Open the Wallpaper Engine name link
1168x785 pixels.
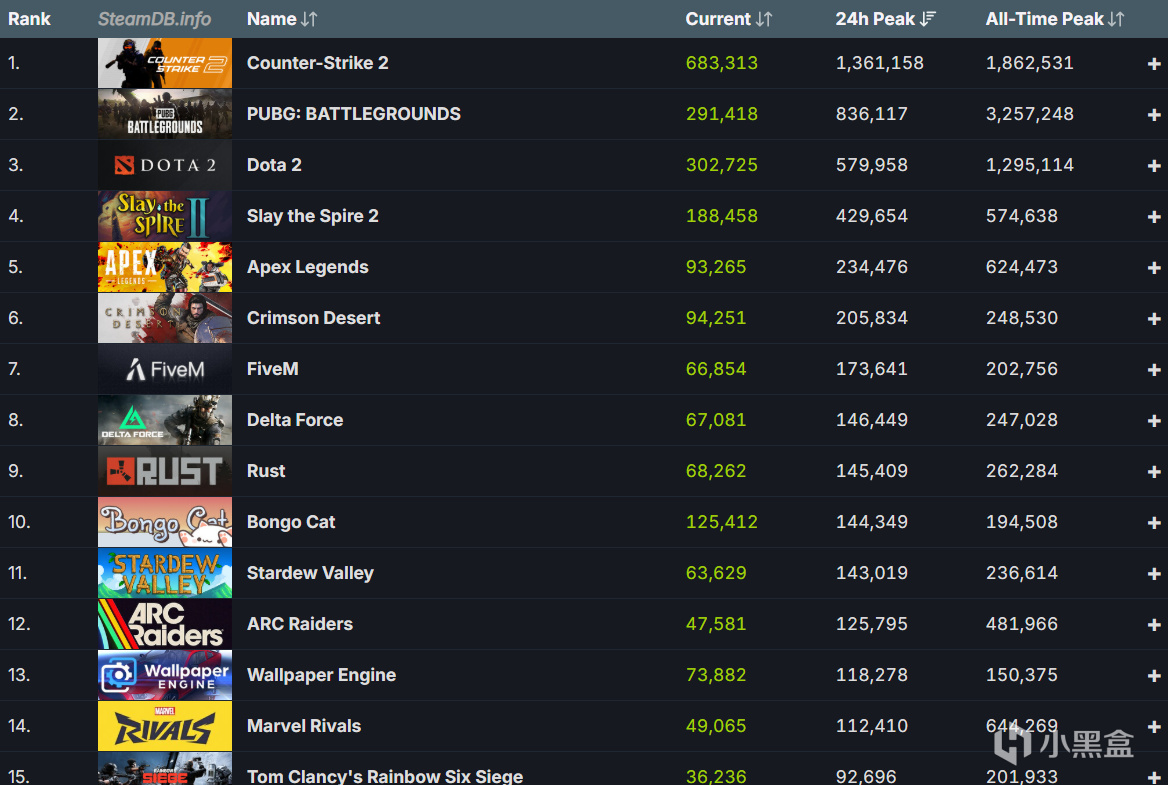[x=322, y=676]
